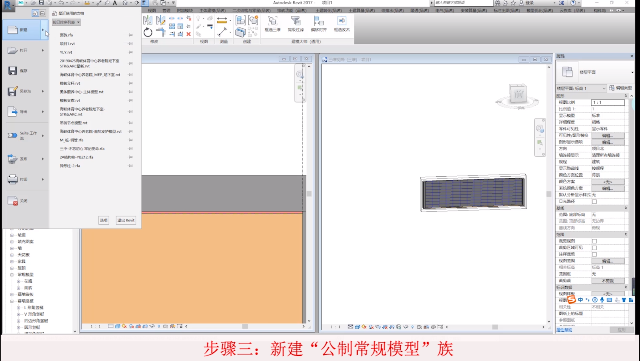Click the Save floppy-disk icon in the application menu
640x361 pixels.
pyautogui.click(x=12, y=71)
